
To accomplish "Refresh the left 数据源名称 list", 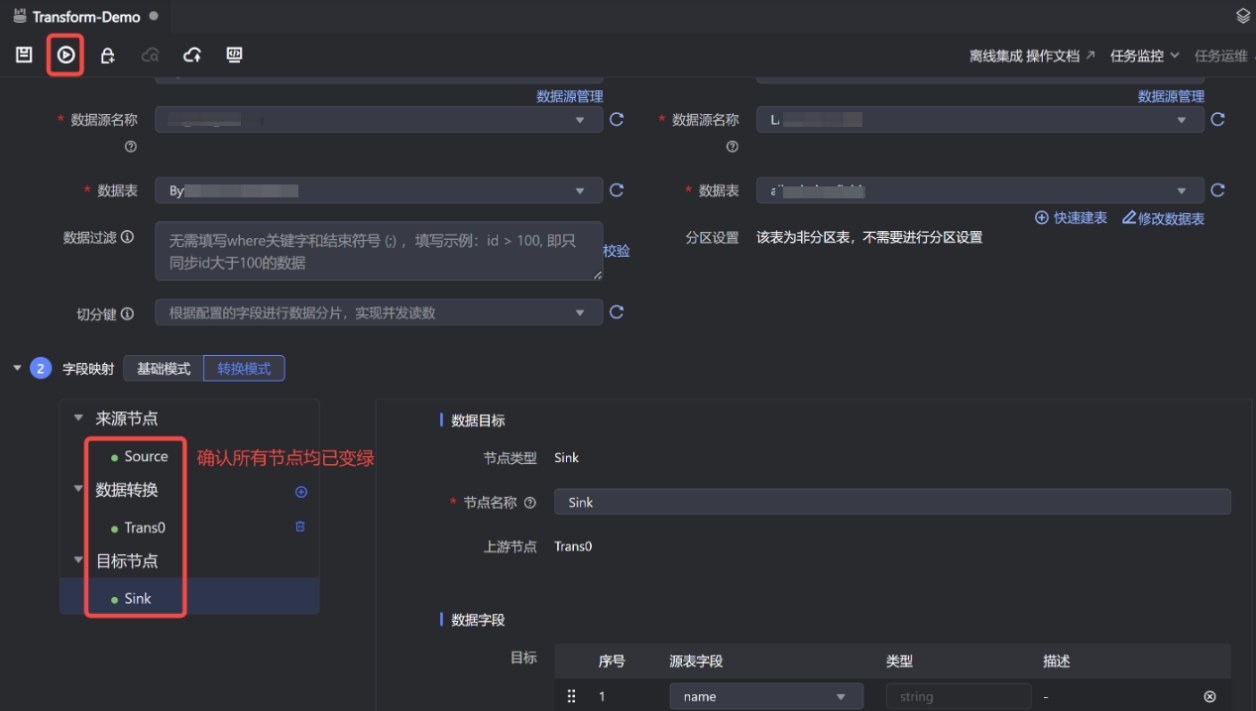I will 616,119.
